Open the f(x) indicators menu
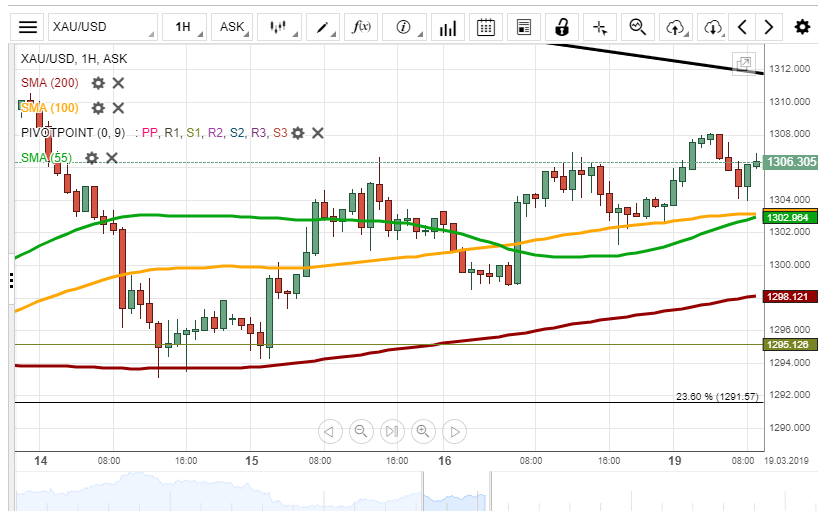Image resolution: width=824 pixels, height=513 pixels. [x=361, y=27]
